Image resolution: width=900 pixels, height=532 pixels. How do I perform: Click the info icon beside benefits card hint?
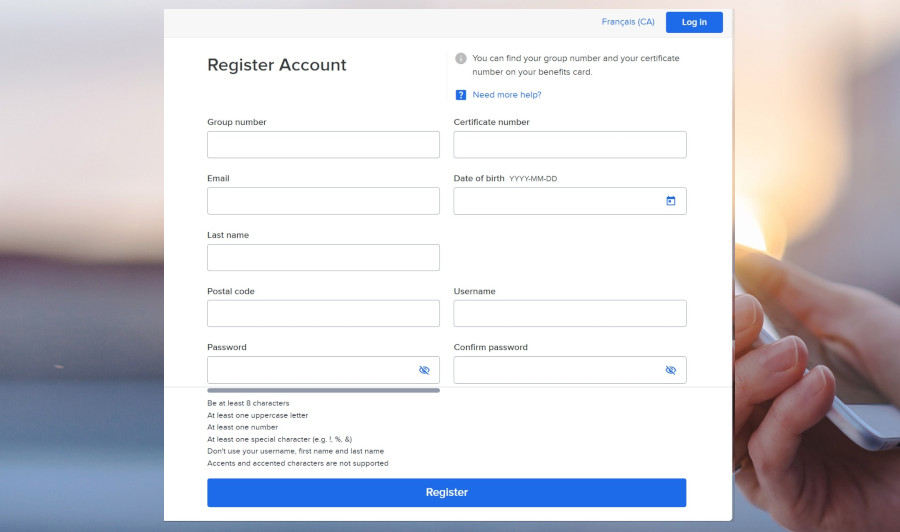coord(461,59)
